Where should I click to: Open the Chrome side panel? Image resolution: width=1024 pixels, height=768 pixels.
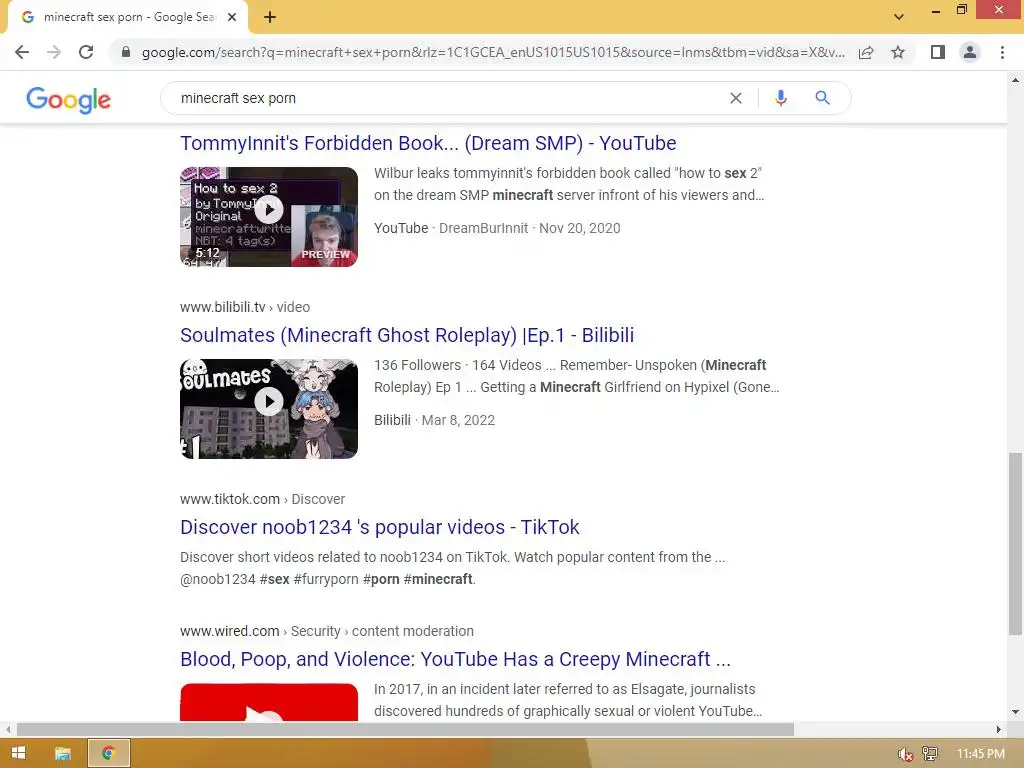938,52
